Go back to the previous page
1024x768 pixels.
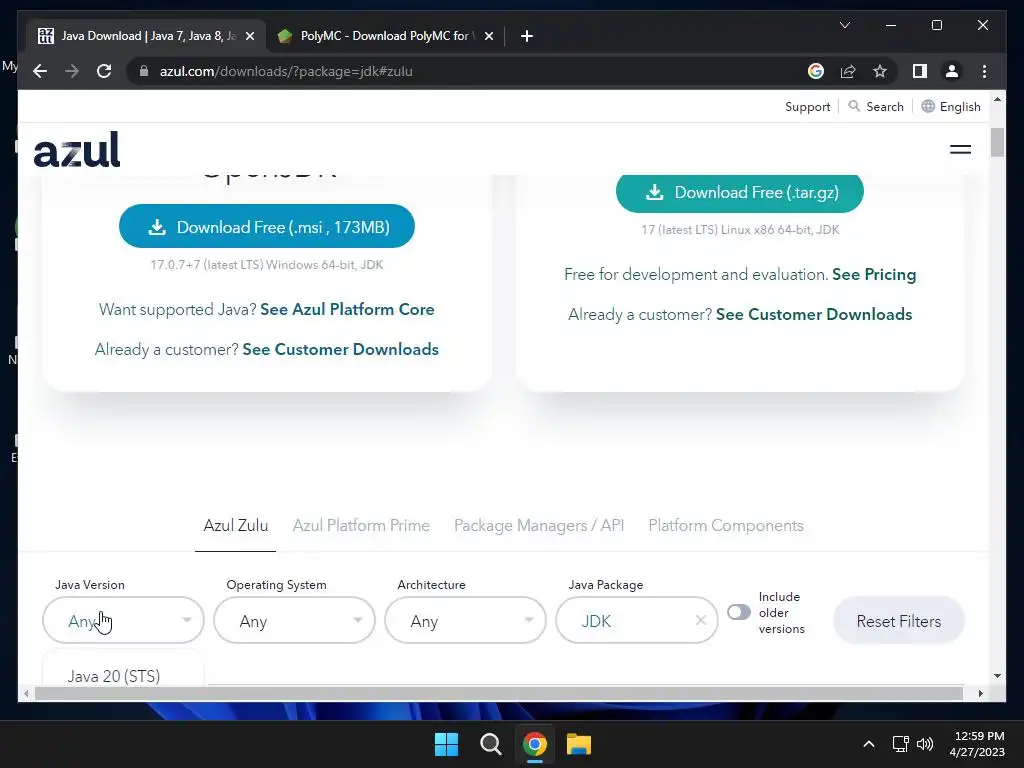pos(40,71)
